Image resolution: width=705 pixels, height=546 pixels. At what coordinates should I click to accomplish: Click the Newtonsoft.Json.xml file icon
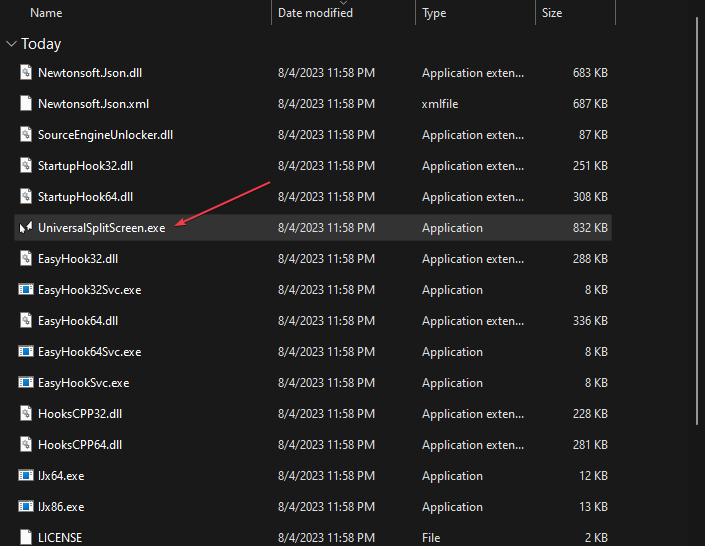point(26,104)
